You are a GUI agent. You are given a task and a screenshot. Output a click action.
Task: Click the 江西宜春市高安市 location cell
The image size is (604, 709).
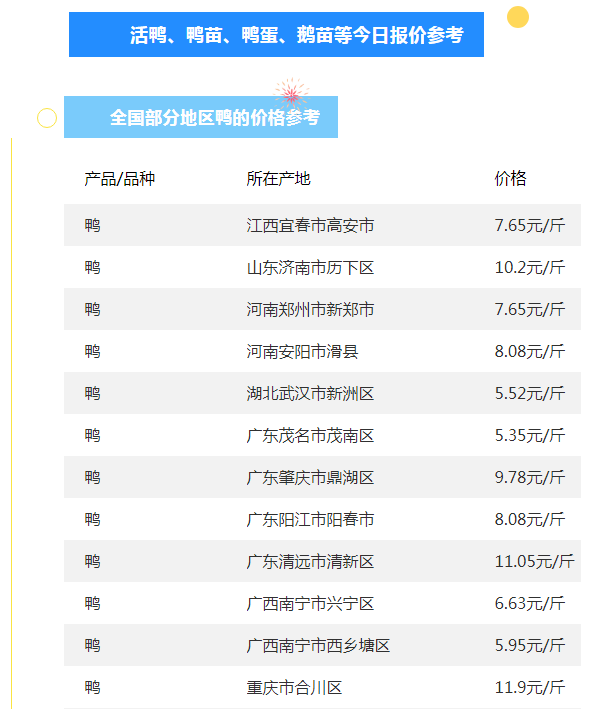310,226
